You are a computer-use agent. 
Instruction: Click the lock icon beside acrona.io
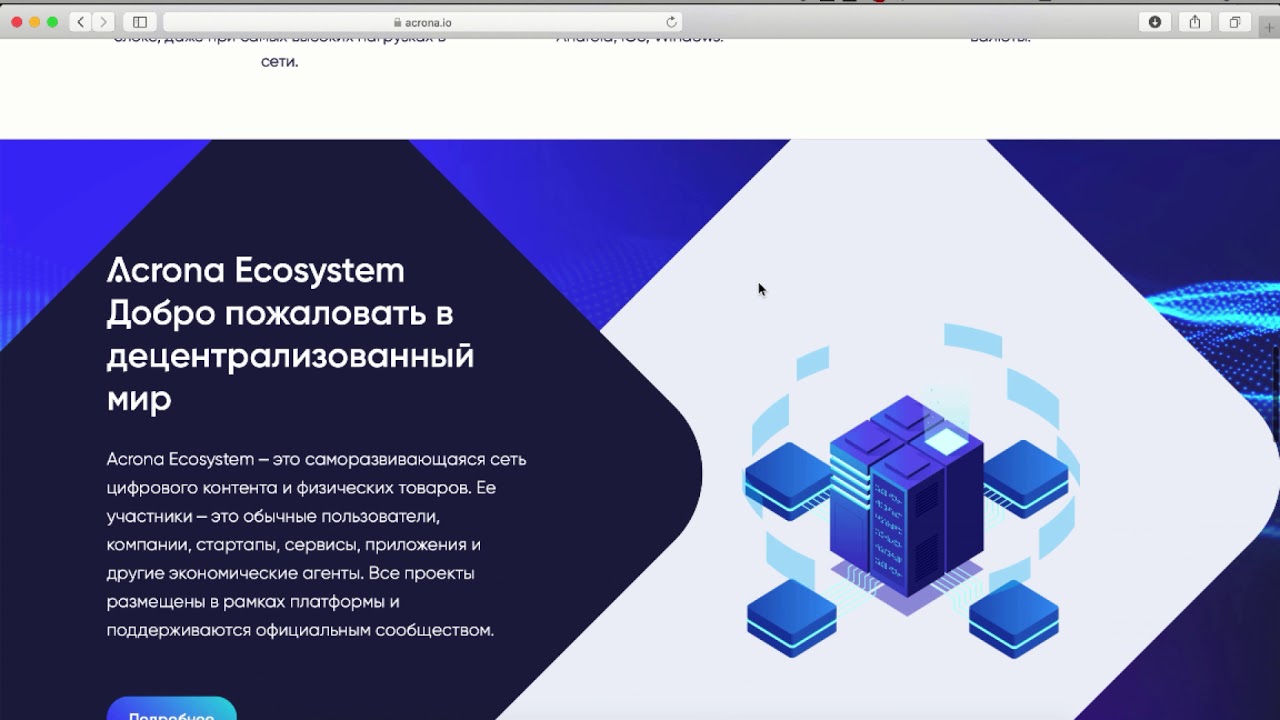[398, 22]
